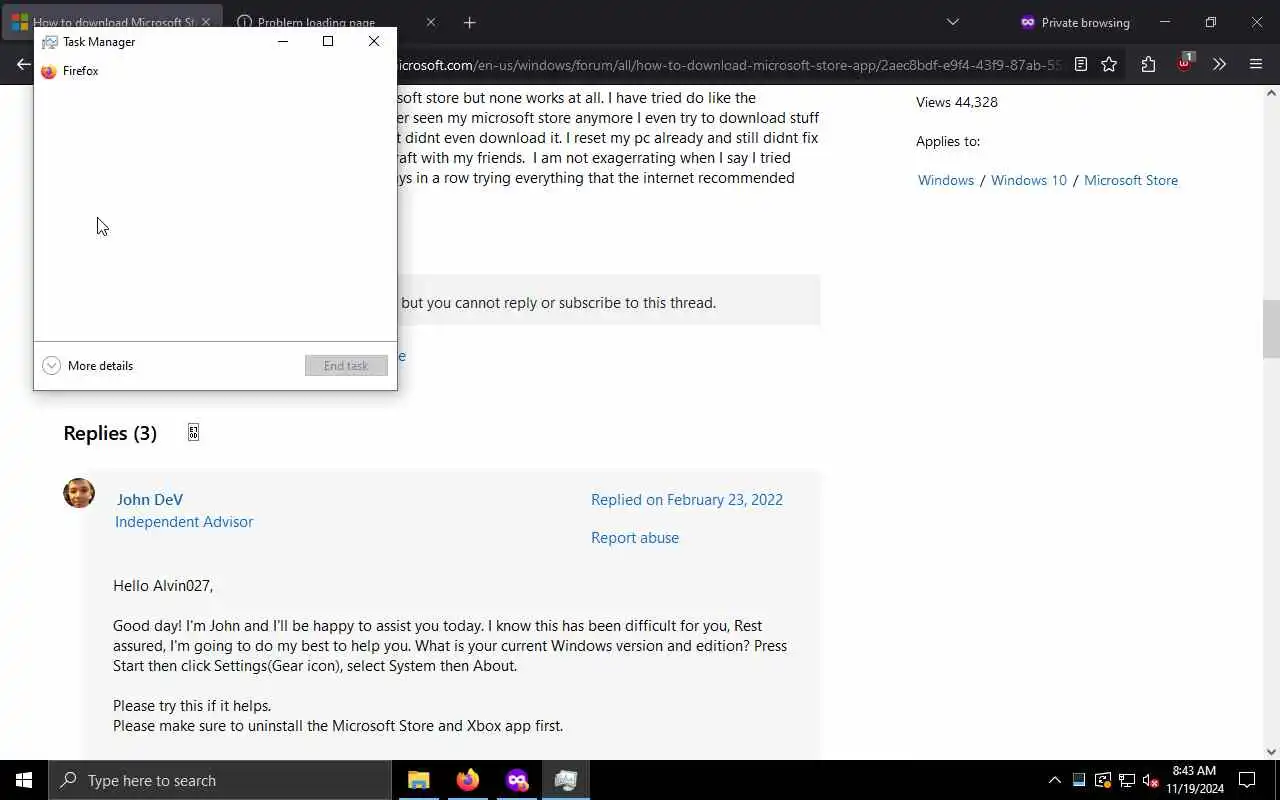Screen dimensions: 1280x800
Task: Click the End task button
Action: pyautogui.click(x=346, y=366)
